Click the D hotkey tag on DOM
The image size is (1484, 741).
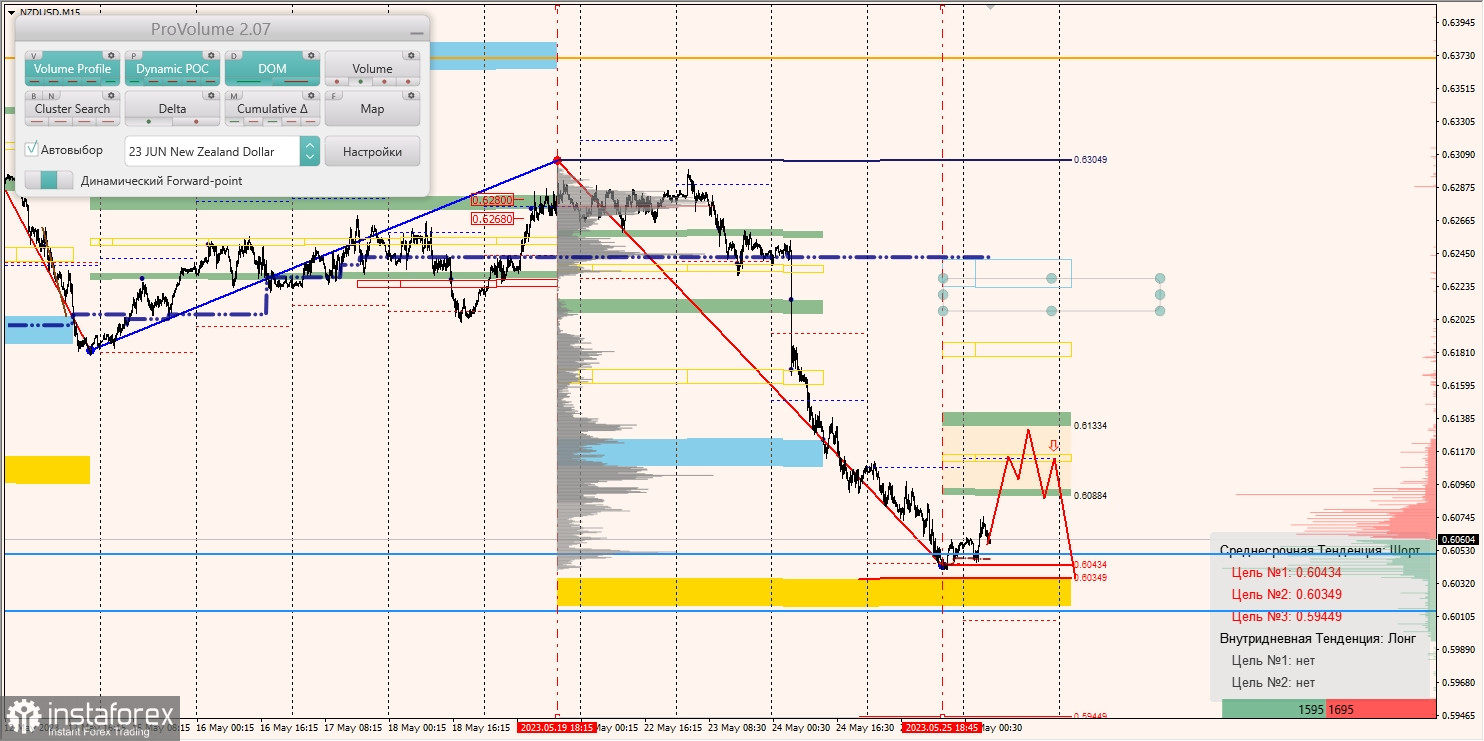click(x=235, y=56)
